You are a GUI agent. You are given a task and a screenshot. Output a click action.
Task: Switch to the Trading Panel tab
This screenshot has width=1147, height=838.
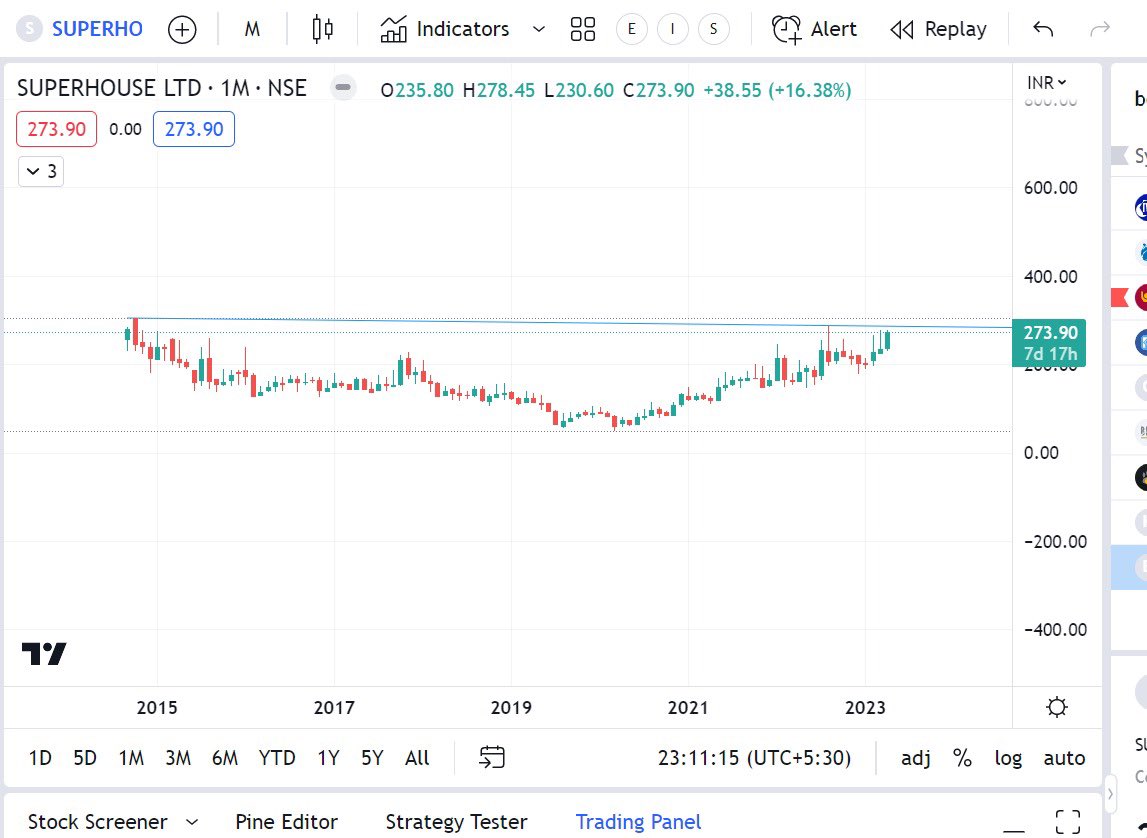(639, 822)
